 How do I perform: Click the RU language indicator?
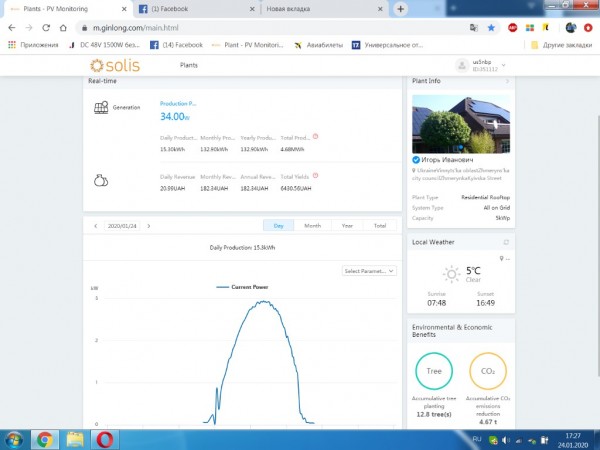[x=477, y=439]
